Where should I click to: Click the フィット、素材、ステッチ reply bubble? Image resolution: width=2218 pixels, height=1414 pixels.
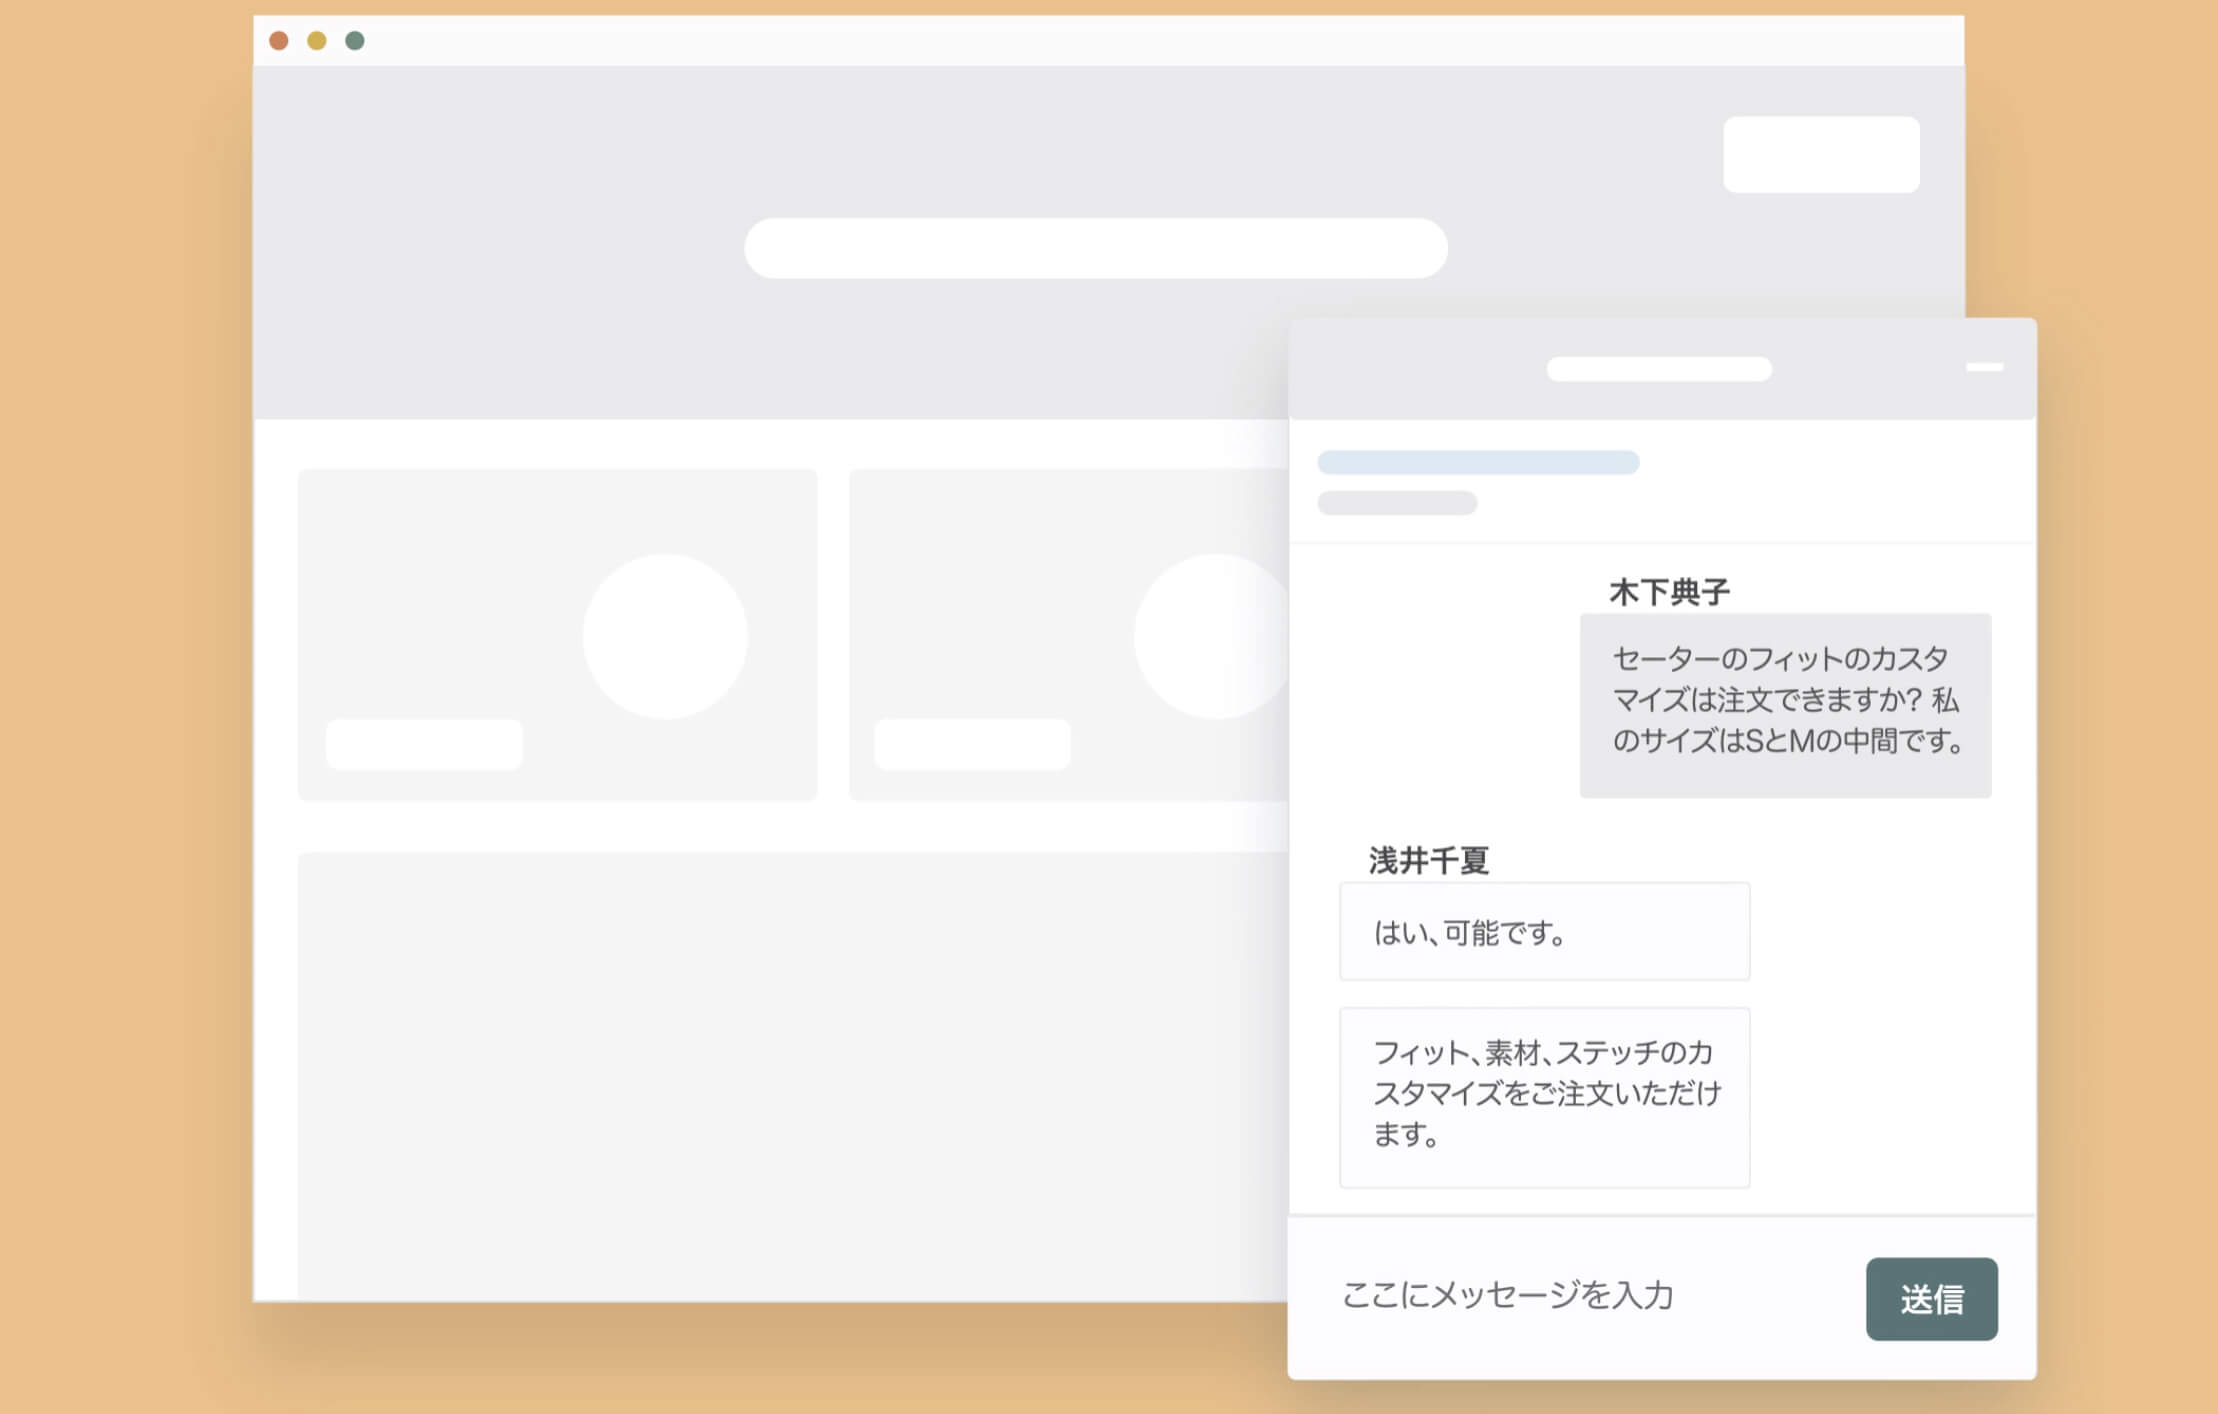1544,1096
